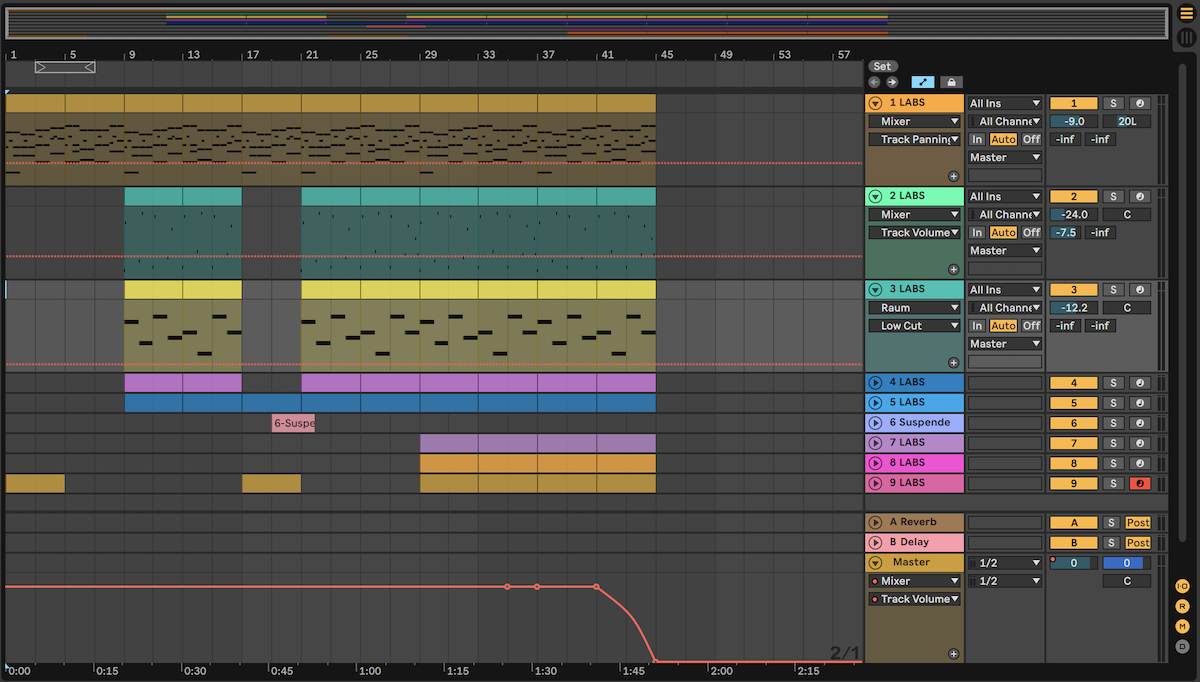Click the 1:30 mark on time ruler

(x=545, y=671)
